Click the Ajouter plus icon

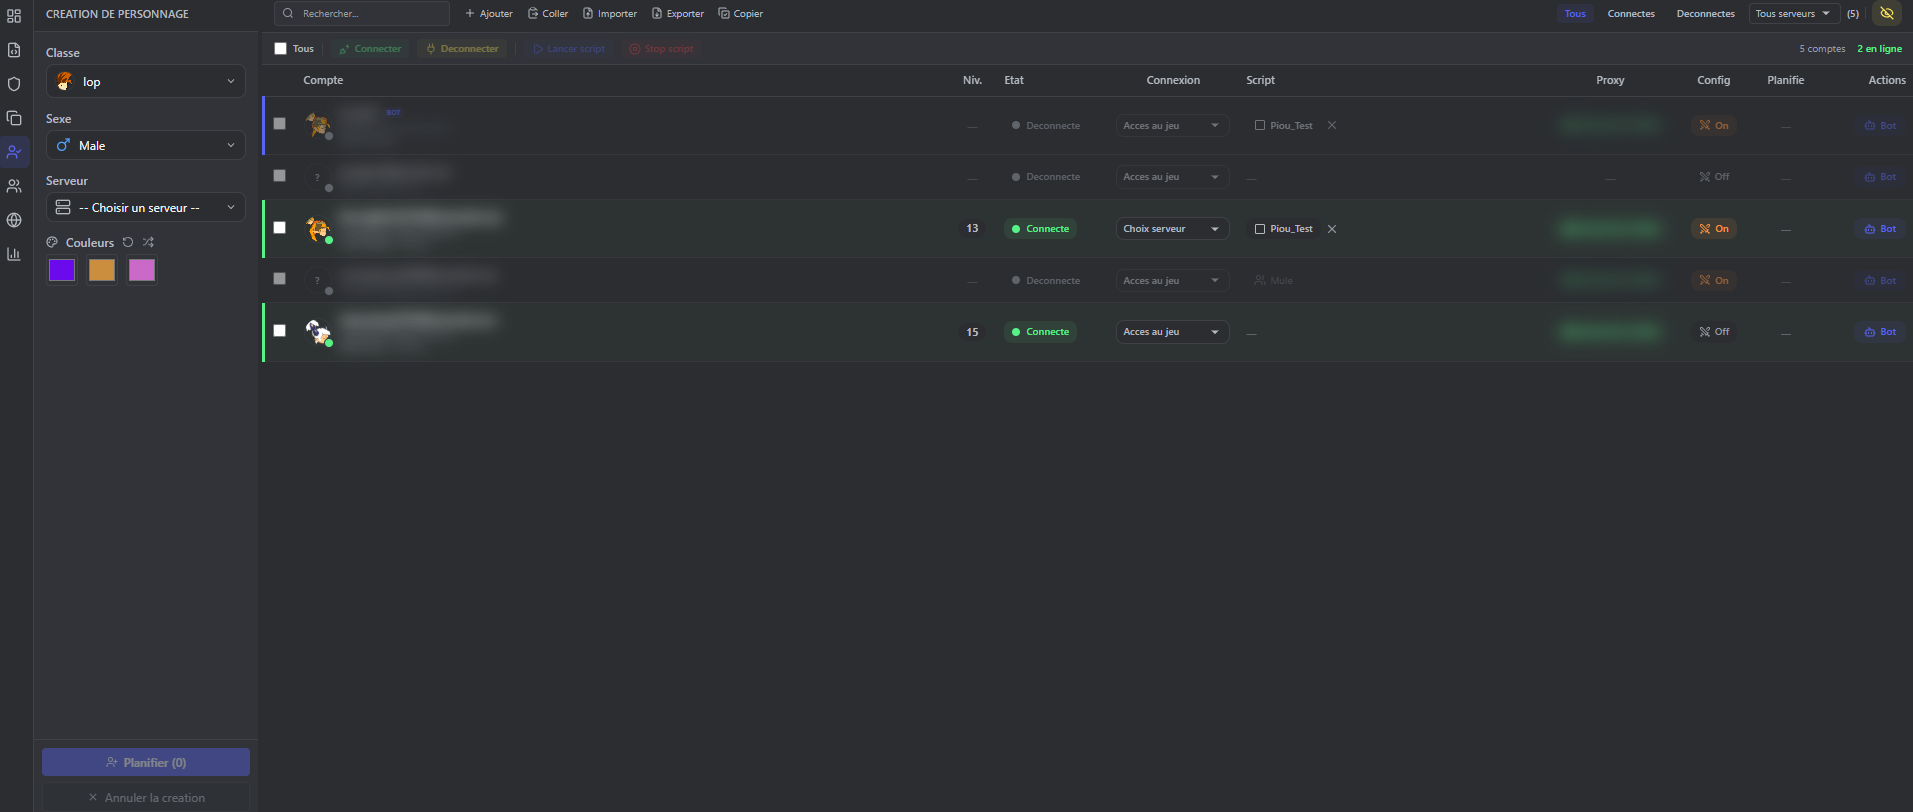[x=470, y=14]
